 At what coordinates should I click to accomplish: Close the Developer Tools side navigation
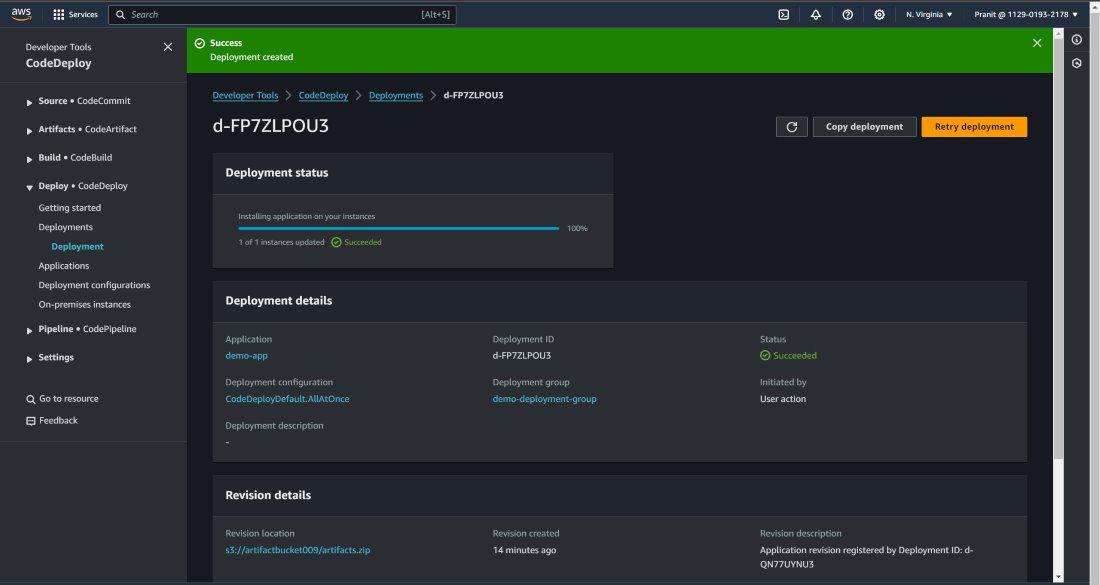(168, 47)
